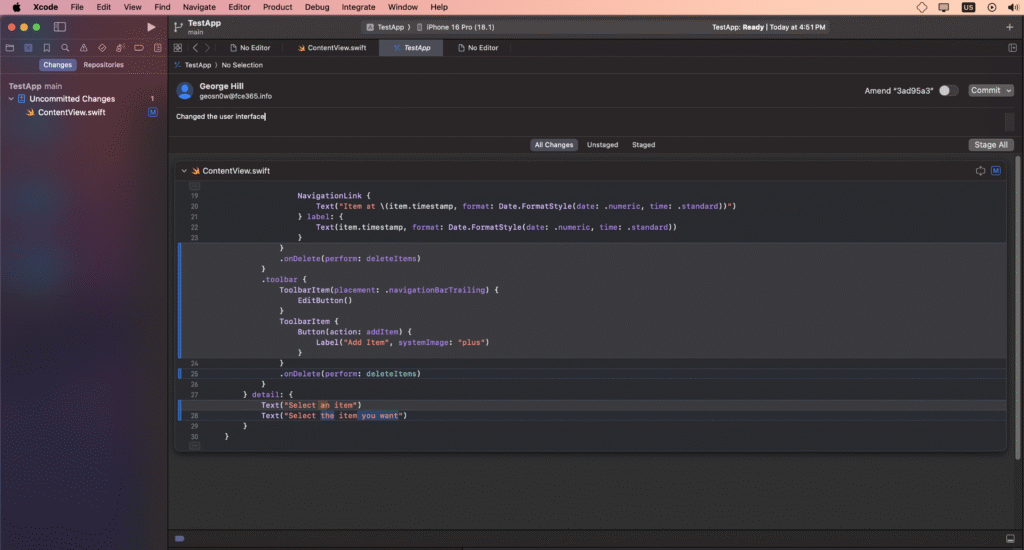Click the diff view vertical scrollbar
Viewport: 1024px width, 550px height.
pos(1017,307)
